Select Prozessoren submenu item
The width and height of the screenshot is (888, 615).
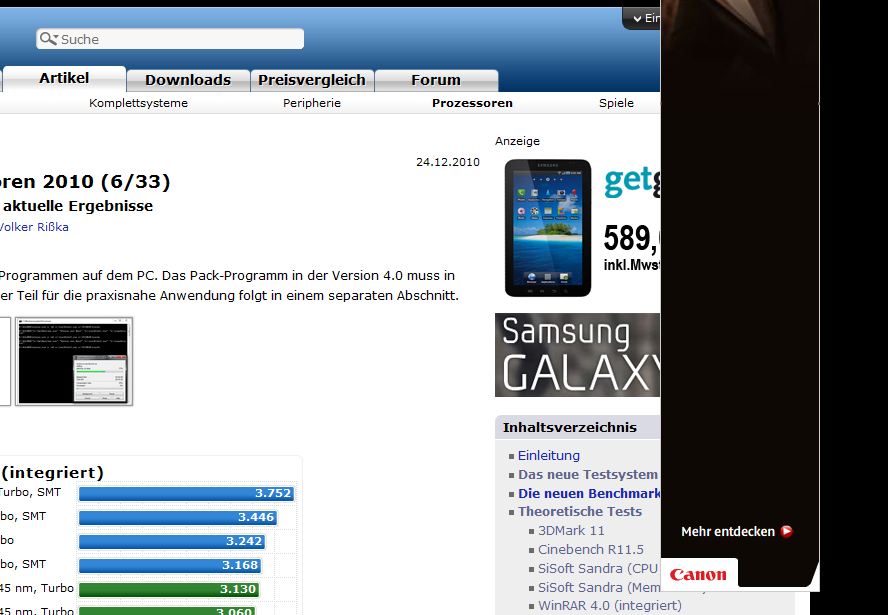pos(472,103)
